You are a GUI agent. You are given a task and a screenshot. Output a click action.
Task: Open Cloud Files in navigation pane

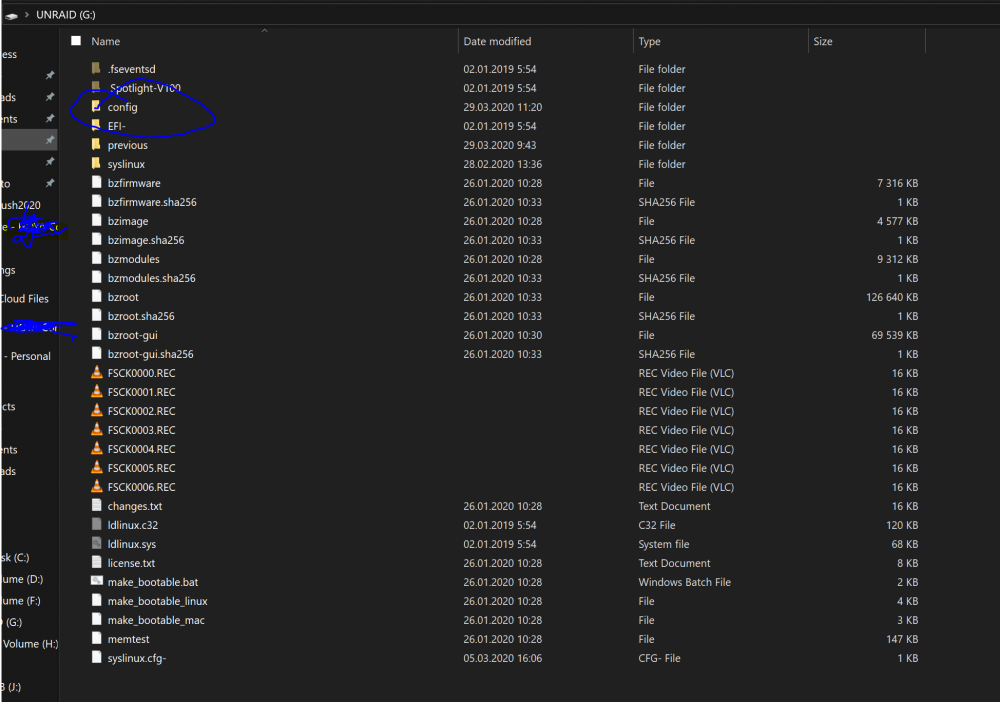click(x=24, y=298)
